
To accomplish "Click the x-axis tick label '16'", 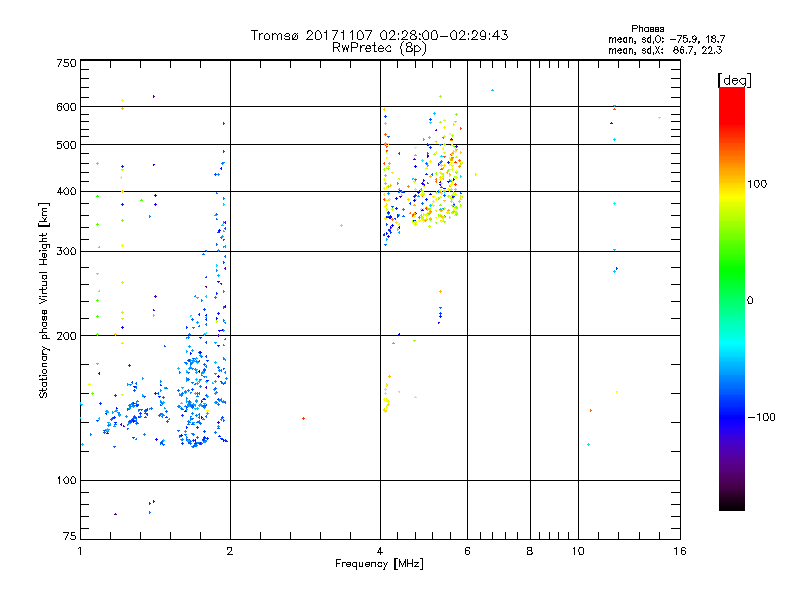I will [680, 551].
